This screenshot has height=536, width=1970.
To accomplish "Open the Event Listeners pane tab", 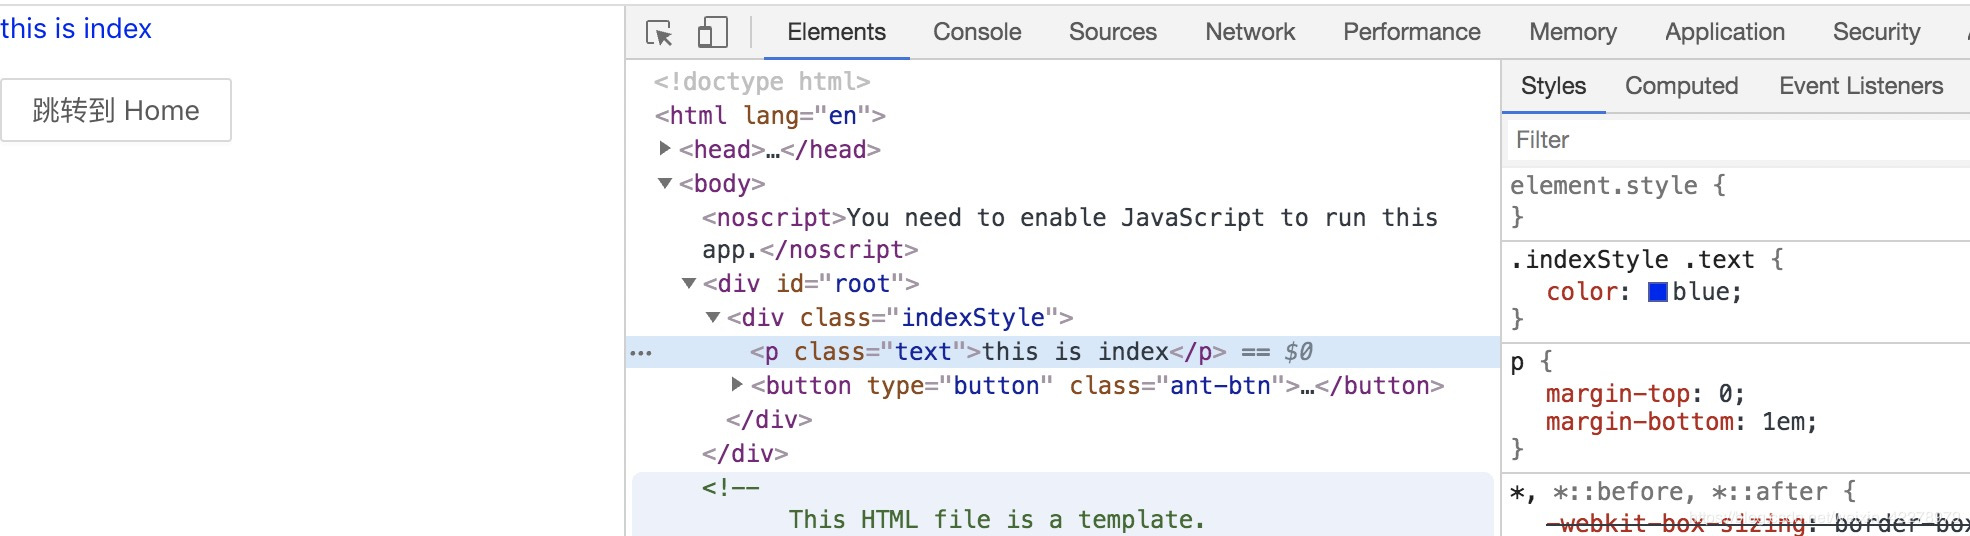I will tap(1861, 86).
